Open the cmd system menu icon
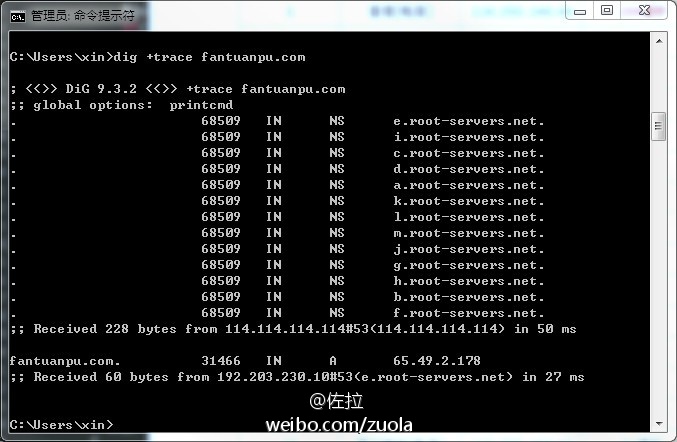 (x=18, y=16)
